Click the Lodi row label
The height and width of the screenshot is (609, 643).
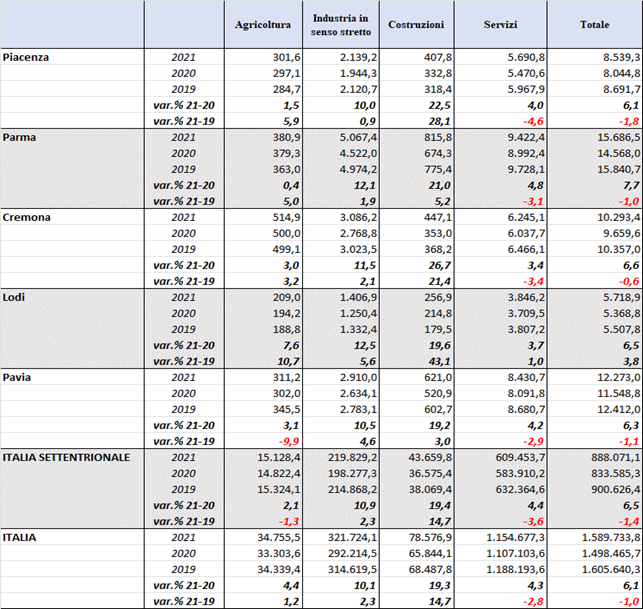click(14, 297)
